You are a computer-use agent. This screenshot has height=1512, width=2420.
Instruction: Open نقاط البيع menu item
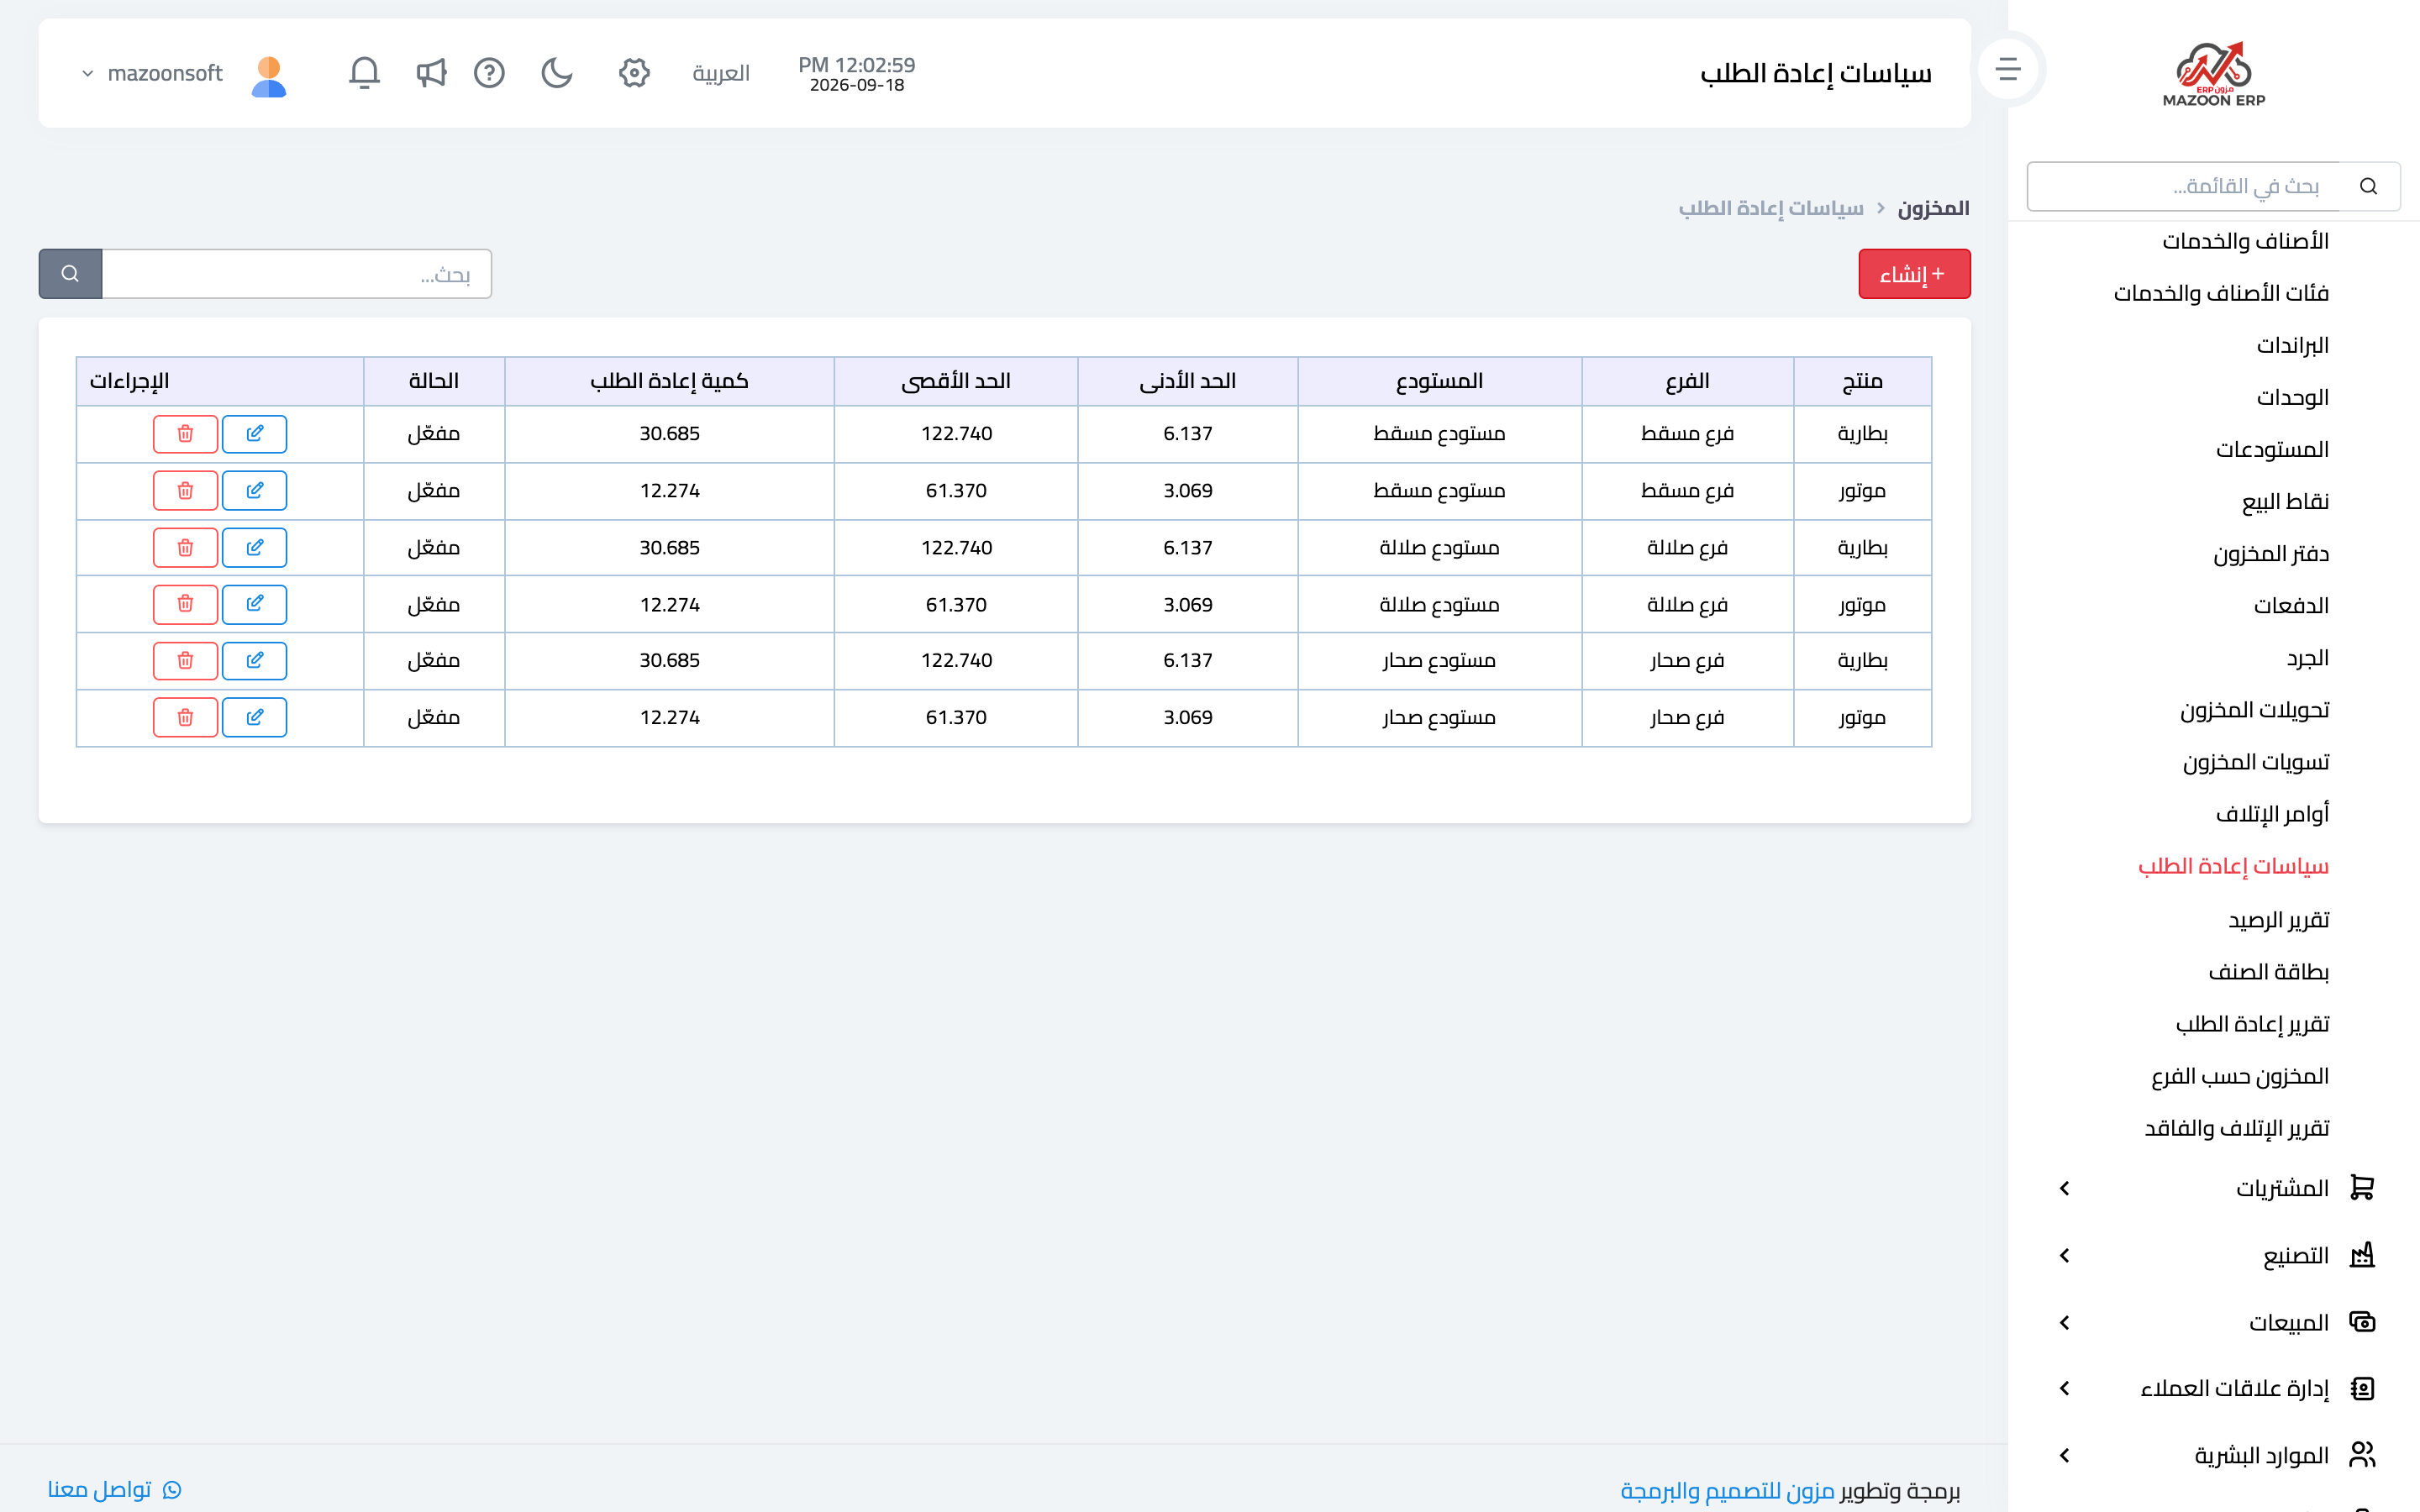click(2285, 501)
